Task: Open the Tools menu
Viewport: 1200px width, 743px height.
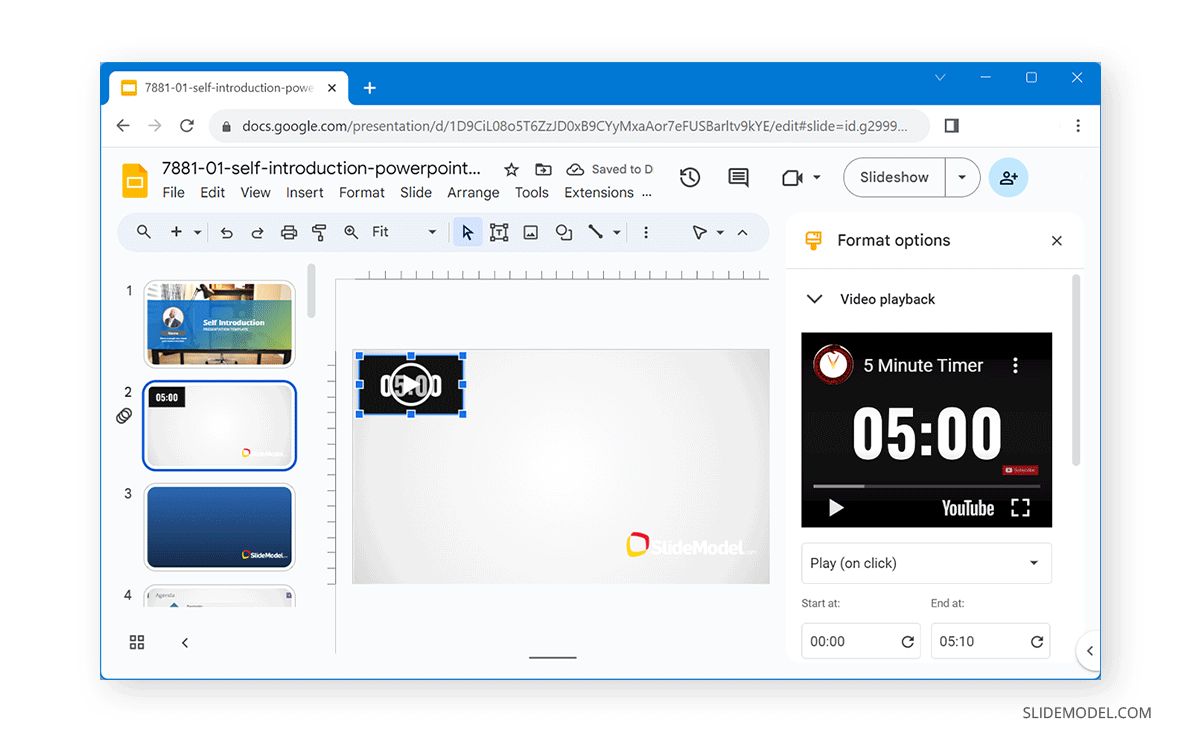Action: [x=532, y=193]
